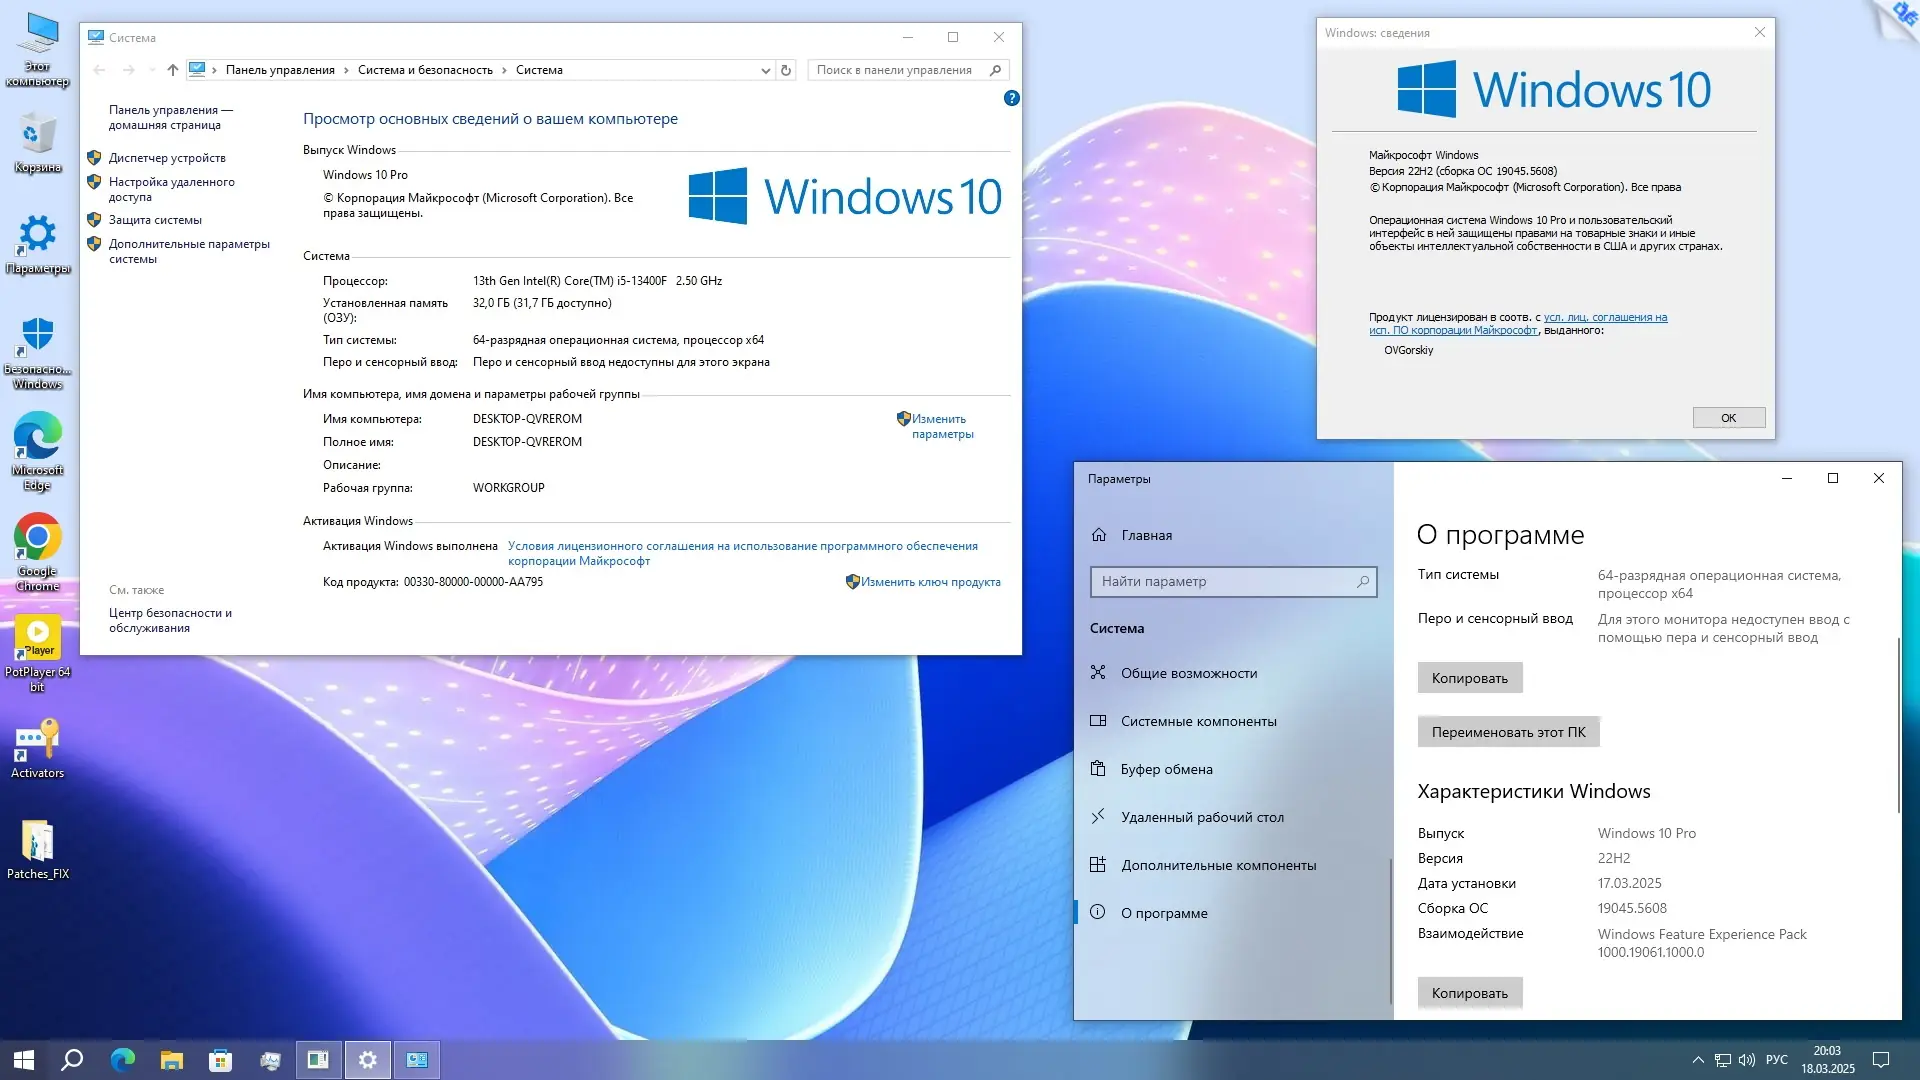This screenshot has height=1080, width=1920.
Task: Go up one level in Control Panel
Action: tap(172, 70)
